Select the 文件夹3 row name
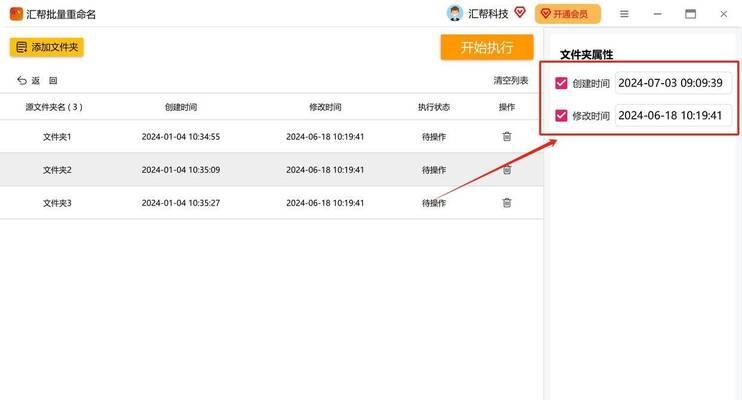 point(57,203)
